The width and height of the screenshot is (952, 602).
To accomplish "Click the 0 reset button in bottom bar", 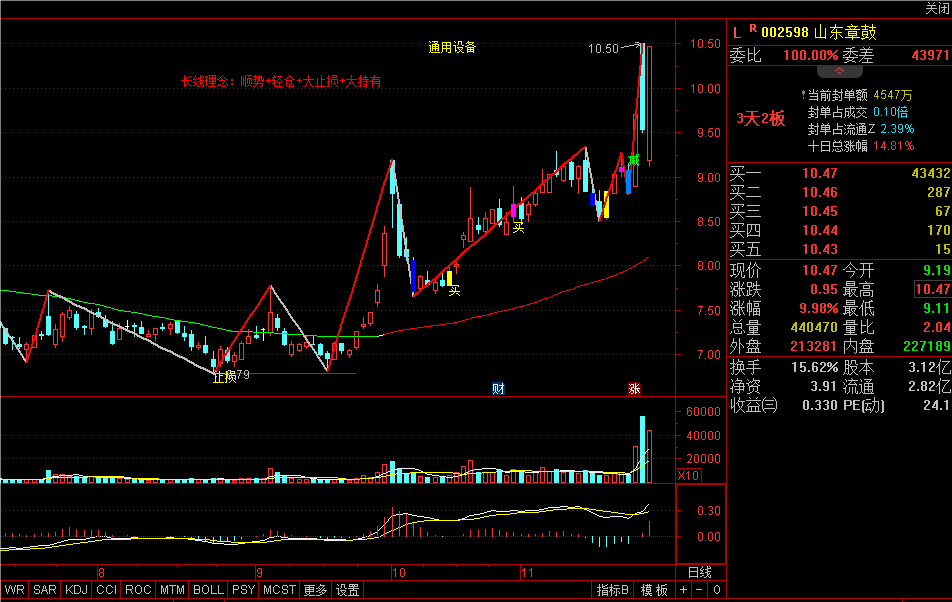I will click(x=716, y=590).
